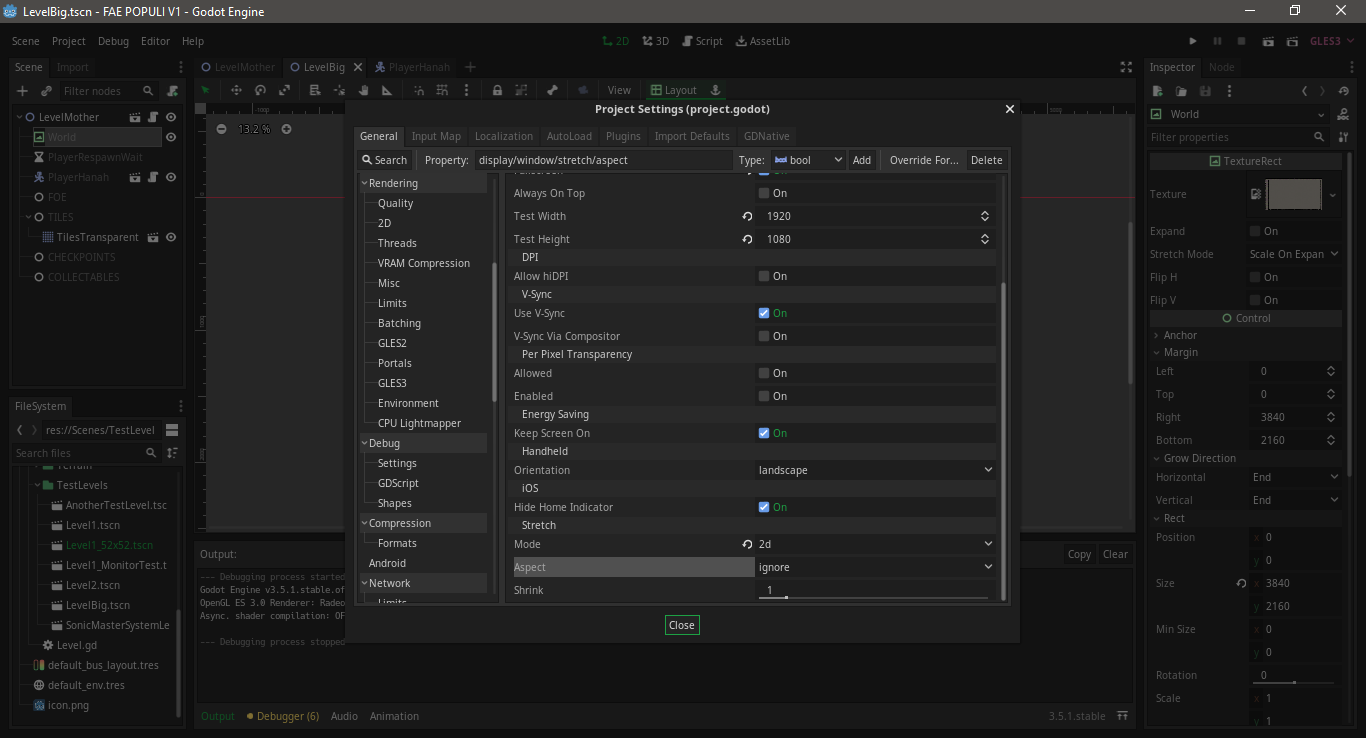
Task: Lock the selected node with padlock icon
Action: [497, 90]
